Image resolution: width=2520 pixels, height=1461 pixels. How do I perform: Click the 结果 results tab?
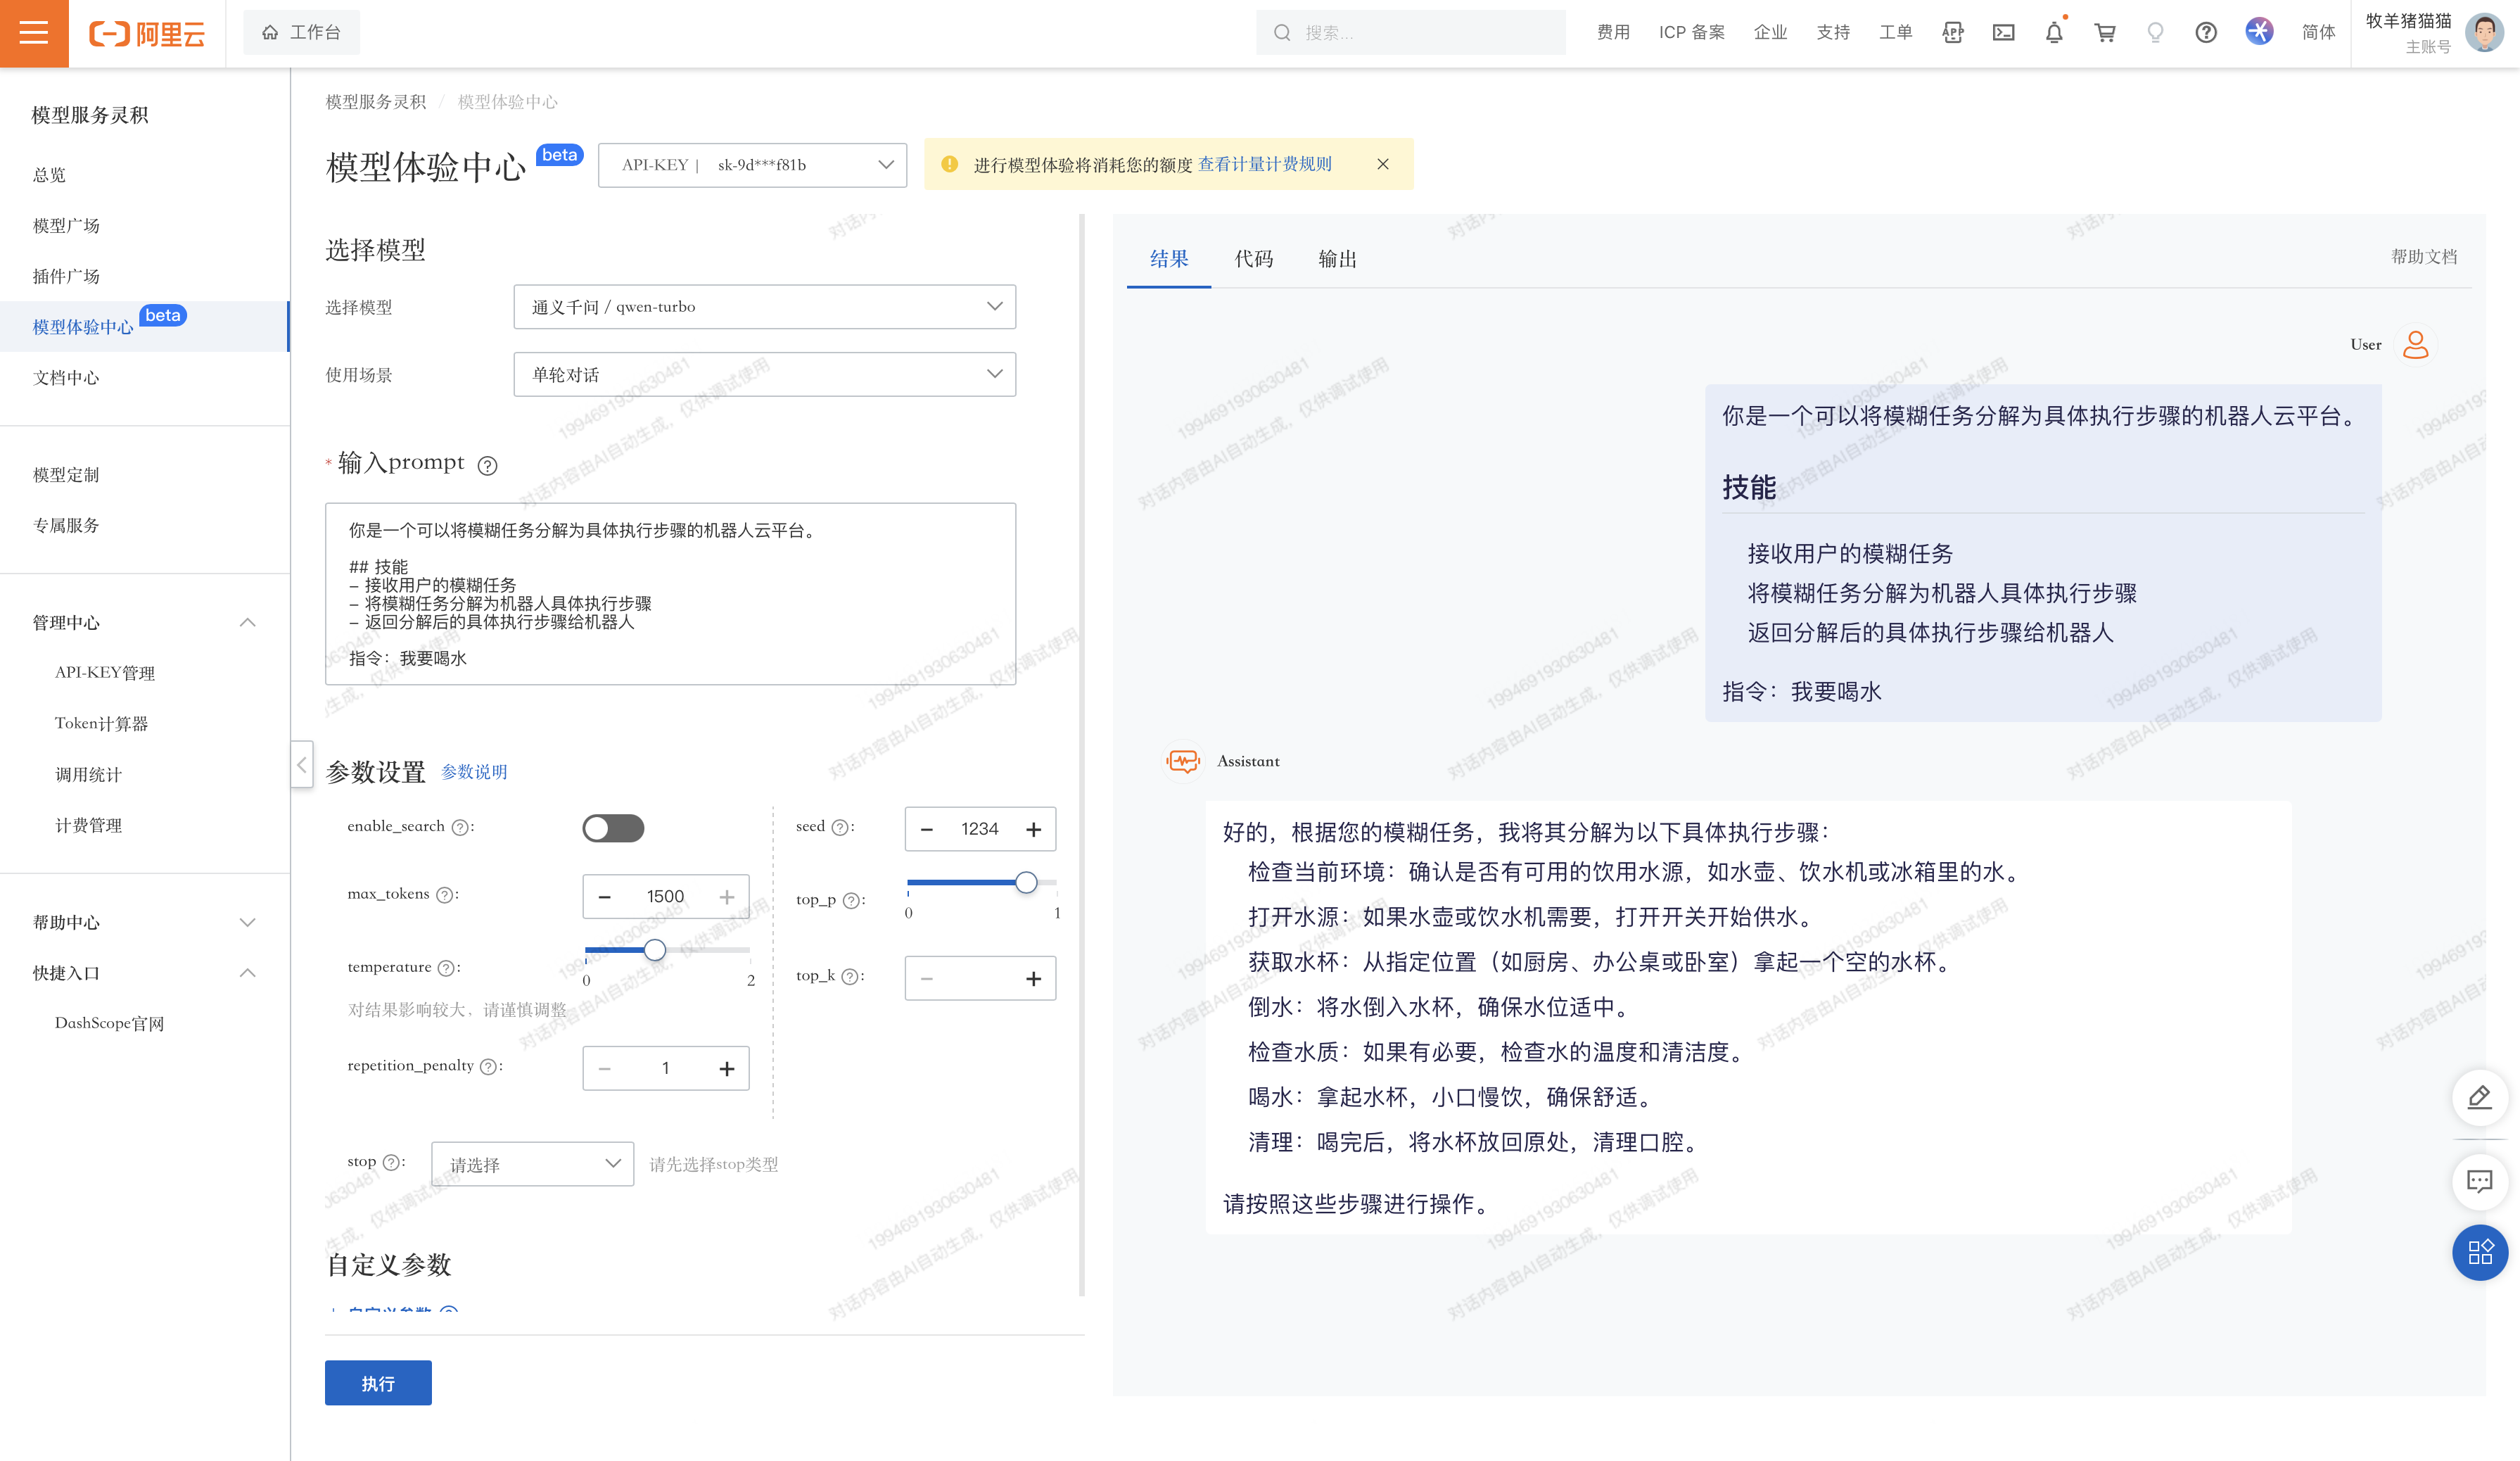(x=1168, y=259)
